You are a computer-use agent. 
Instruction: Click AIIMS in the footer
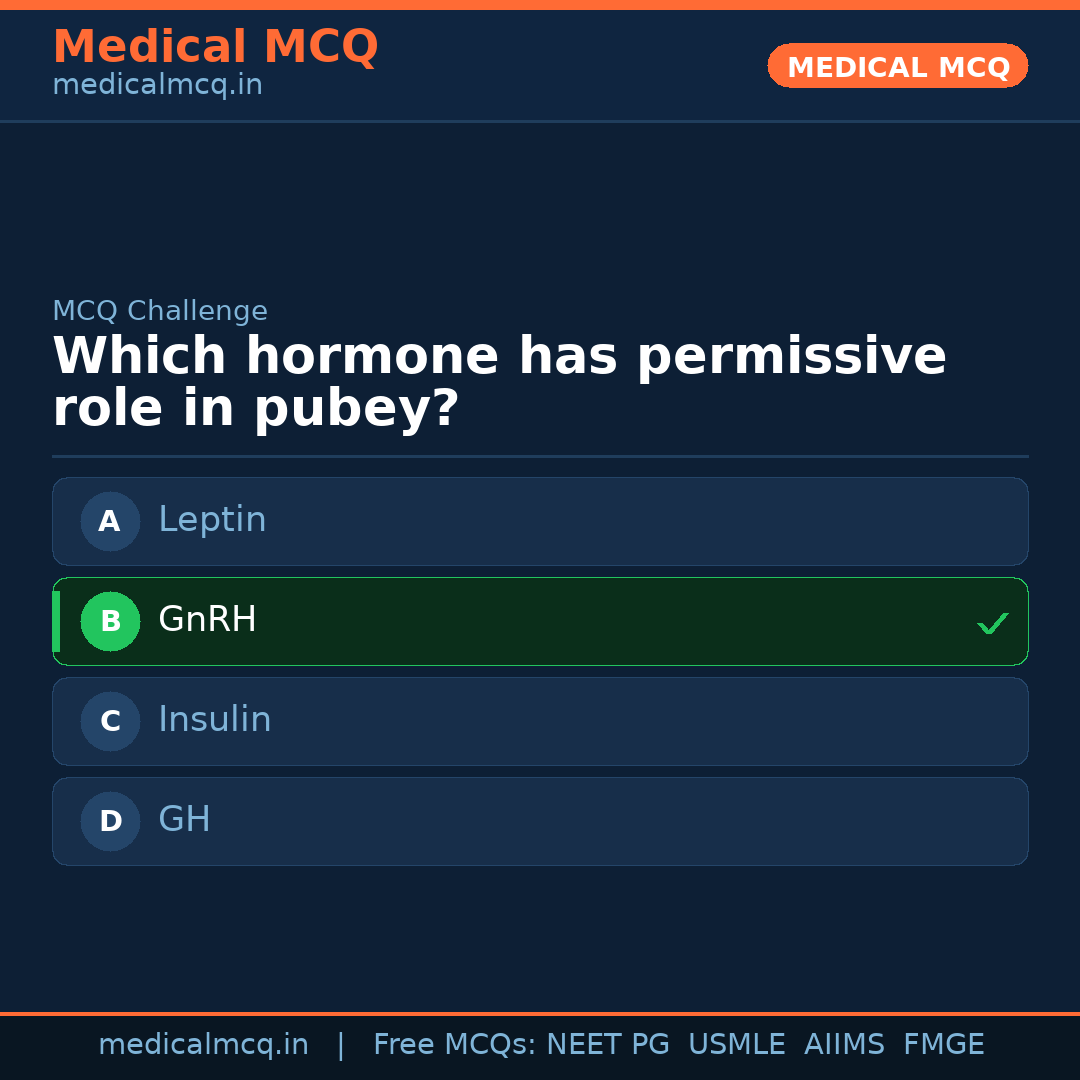(x=844, y=1045)
